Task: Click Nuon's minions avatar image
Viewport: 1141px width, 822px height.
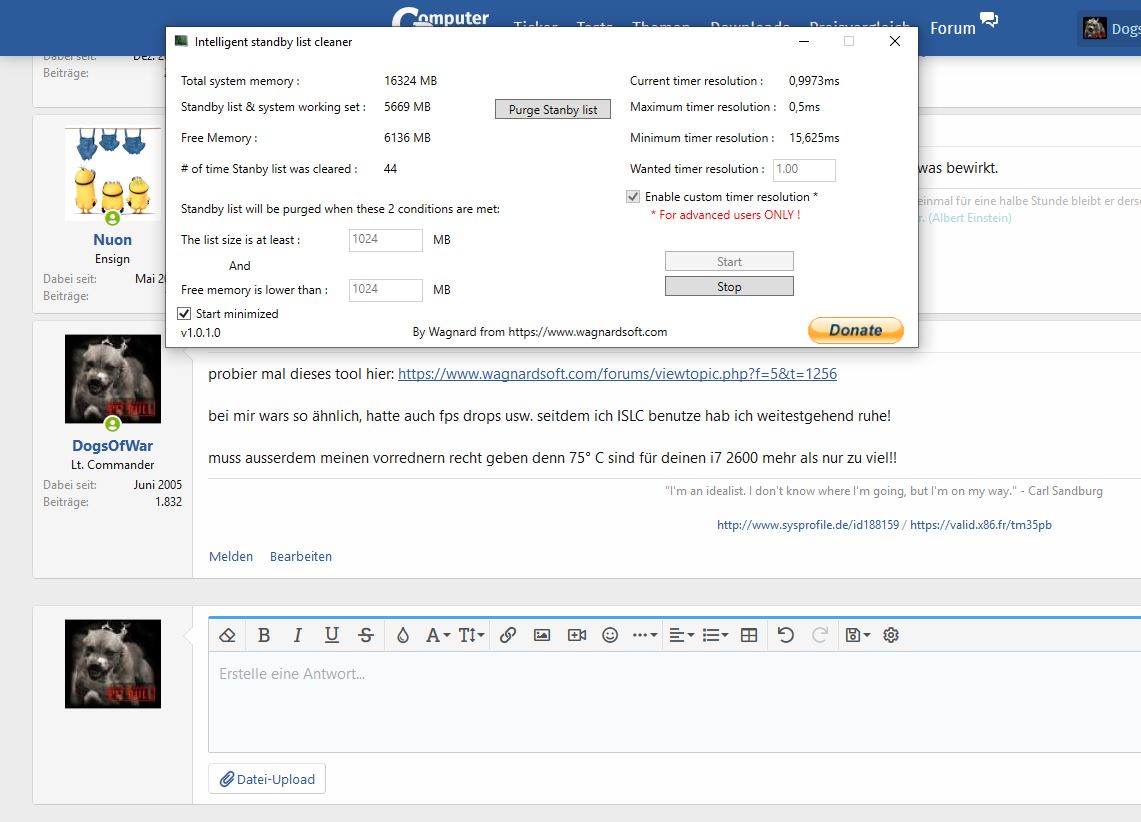Action: click(x=113, y=174)
